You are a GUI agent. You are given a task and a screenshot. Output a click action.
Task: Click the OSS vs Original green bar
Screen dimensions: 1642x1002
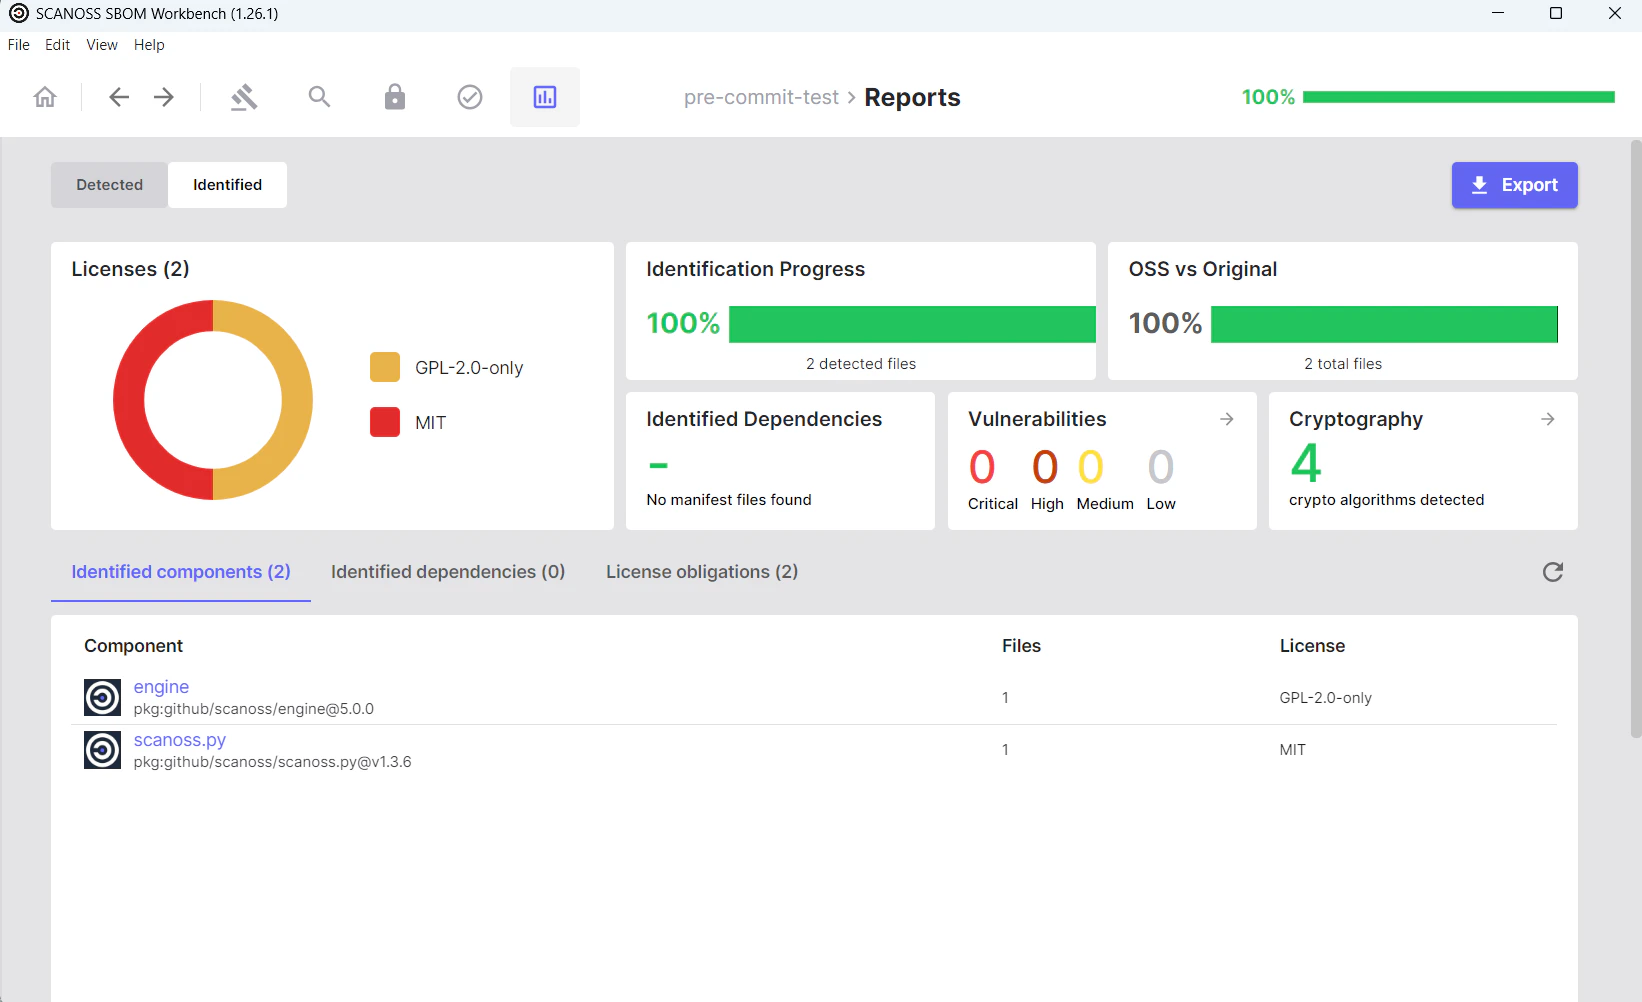coord(1384,324)
